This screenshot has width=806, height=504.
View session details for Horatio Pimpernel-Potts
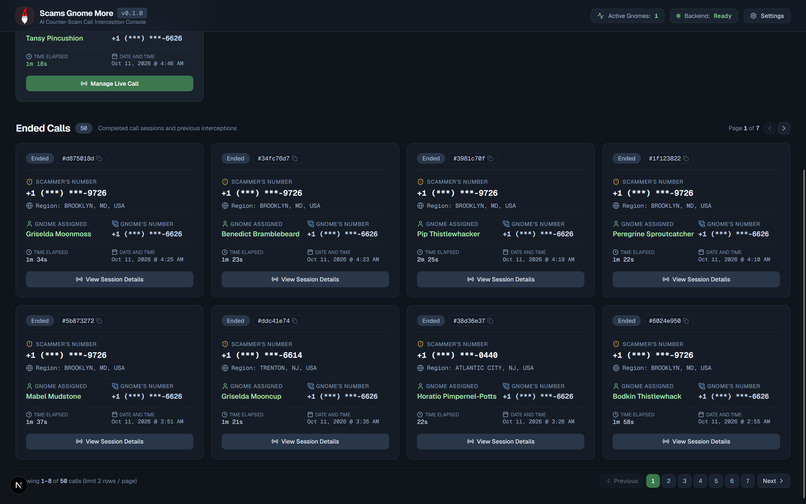[x=500, y=441]
